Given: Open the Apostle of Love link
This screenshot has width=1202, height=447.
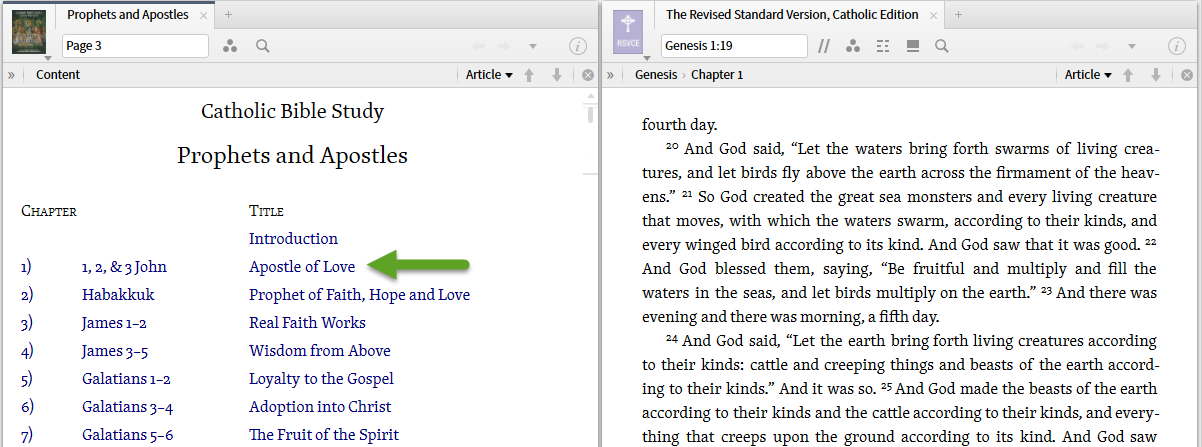Looking at the screenshot, I should (x=302, y=267).
